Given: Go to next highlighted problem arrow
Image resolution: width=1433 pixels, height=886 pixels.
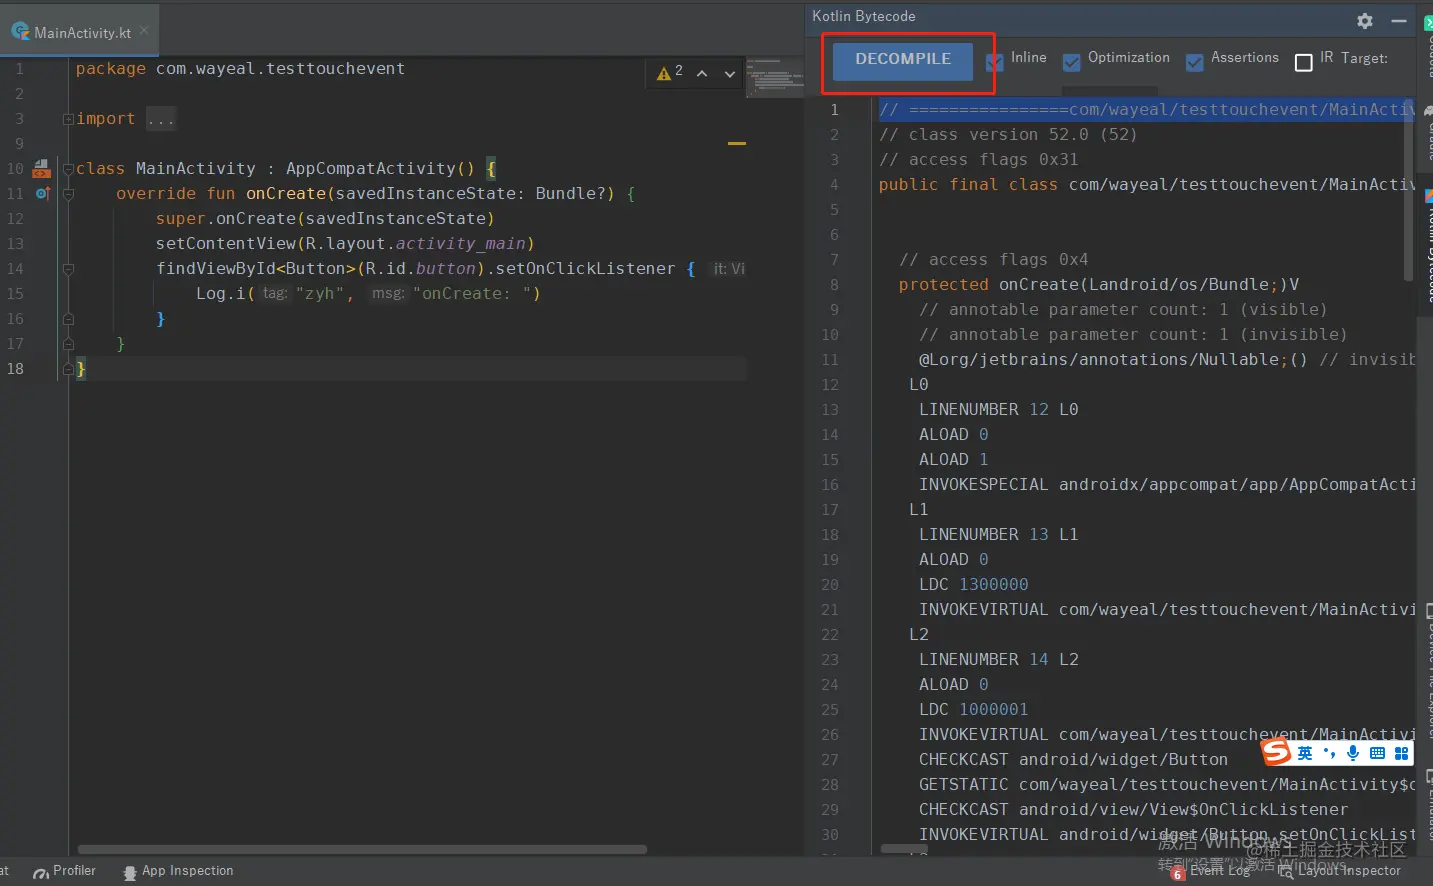Looking at the screenshot, I should 730,73.
